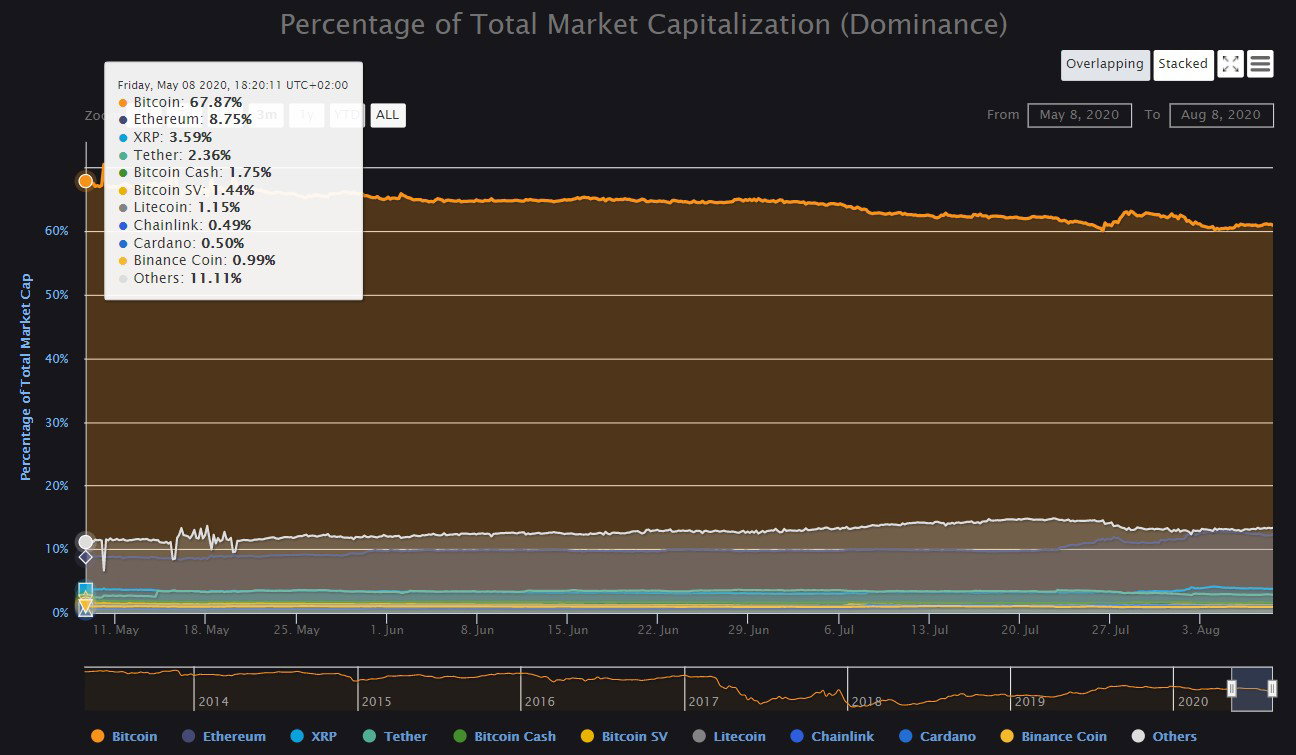
Task: Select the ALL zoom range button
Action: [x=388, y=115]
